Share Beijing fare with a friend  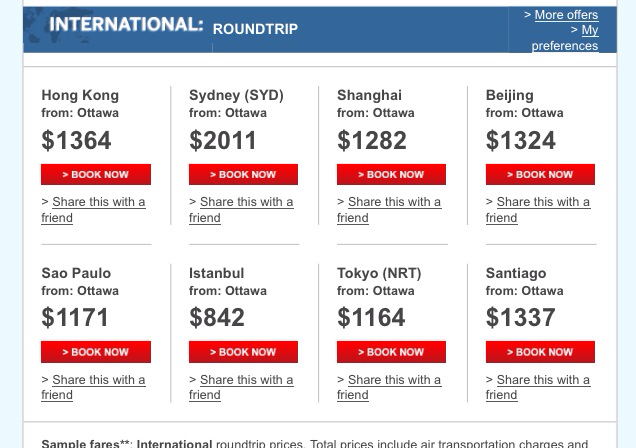543,202
